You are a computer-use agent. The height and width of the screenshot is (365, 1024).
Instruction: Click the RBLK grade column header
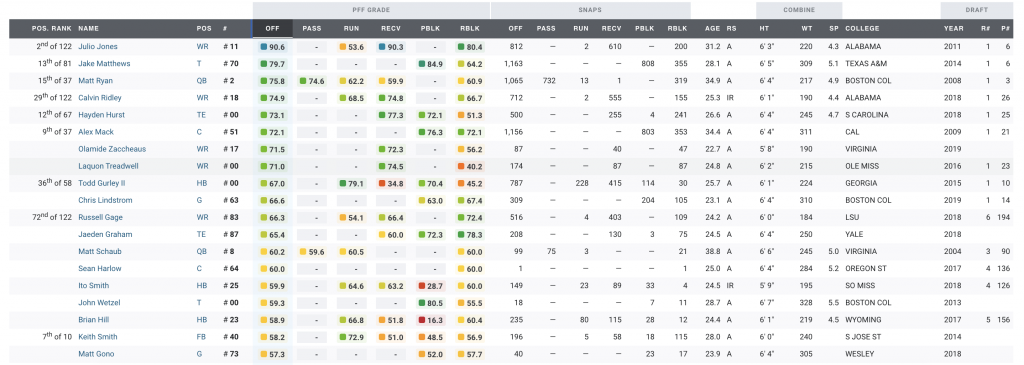pyautogui.click(x=470, y=29)
